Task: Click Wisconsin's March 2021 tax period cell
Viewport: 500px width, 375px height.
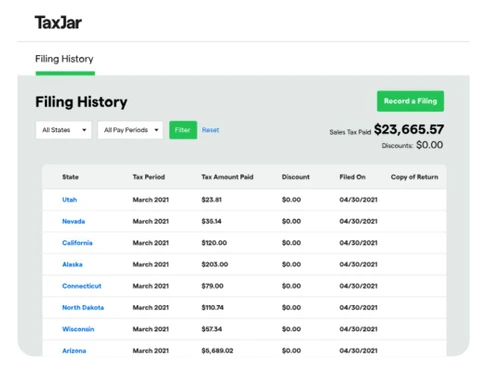Action: click(x=151, y=329)
